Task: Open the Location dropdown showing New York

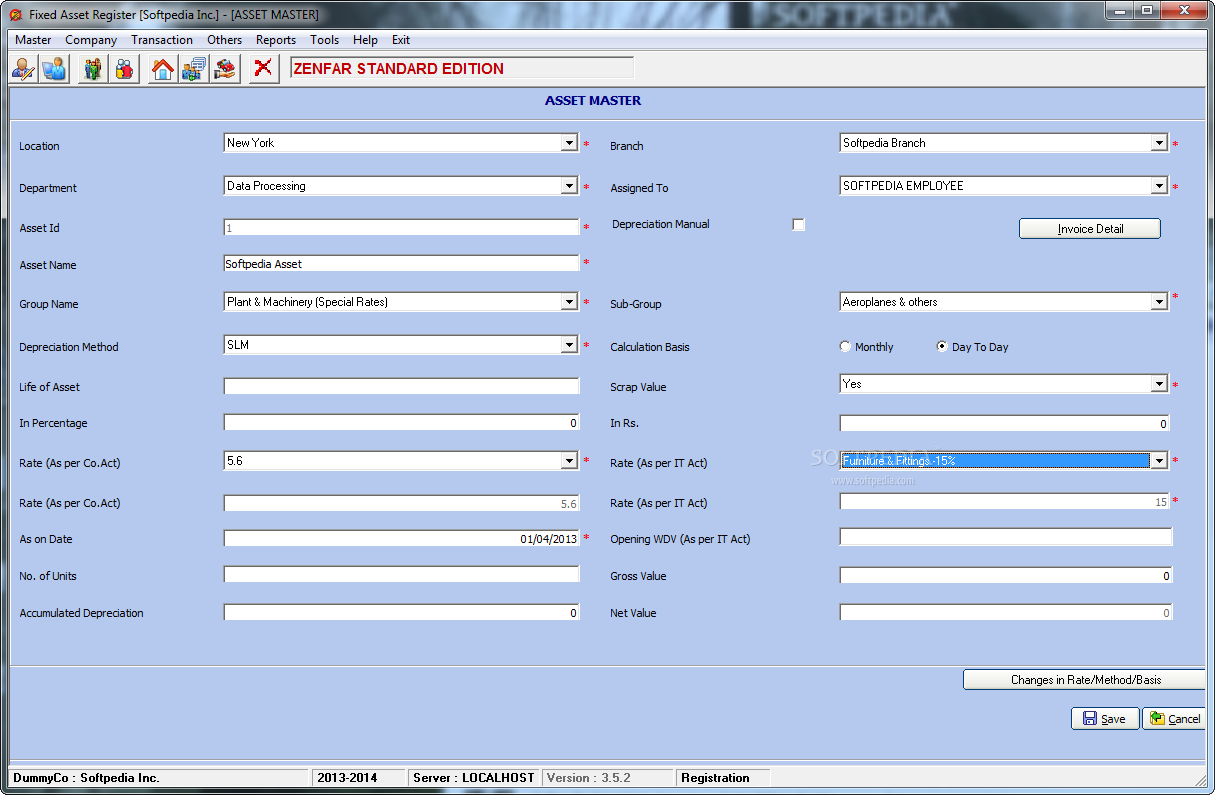Action: (569, 144)
